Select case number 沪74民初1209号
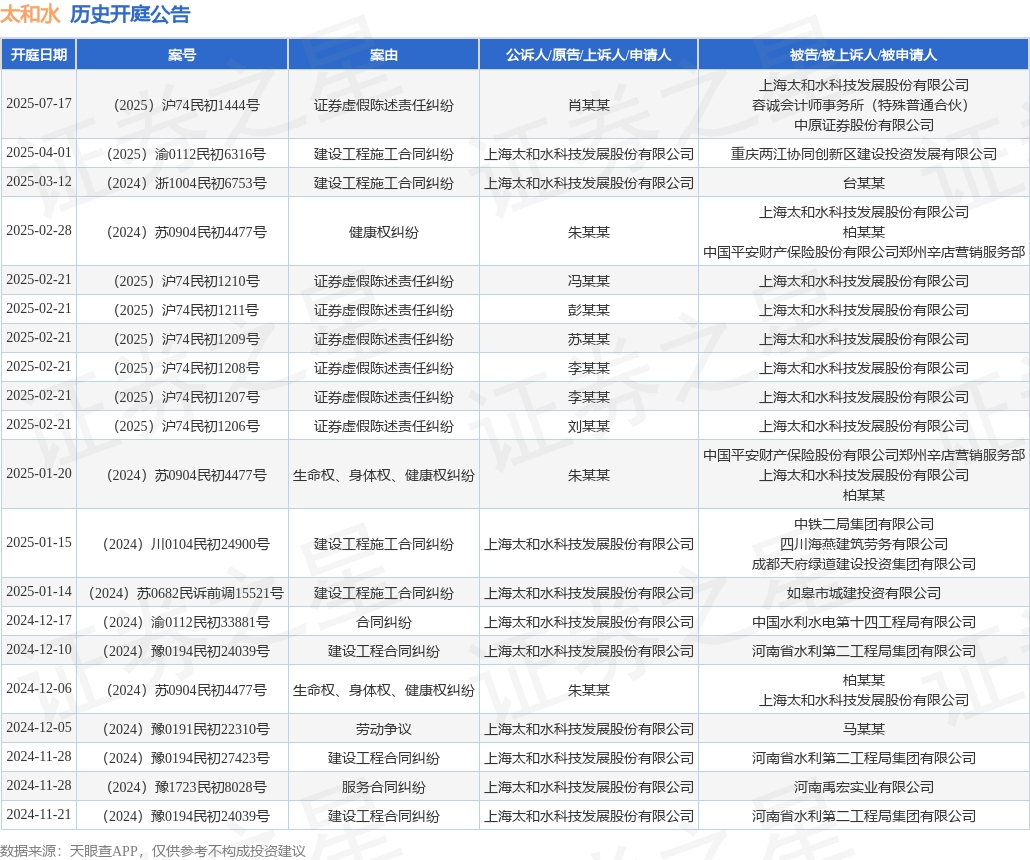 [x=187, y=339]
